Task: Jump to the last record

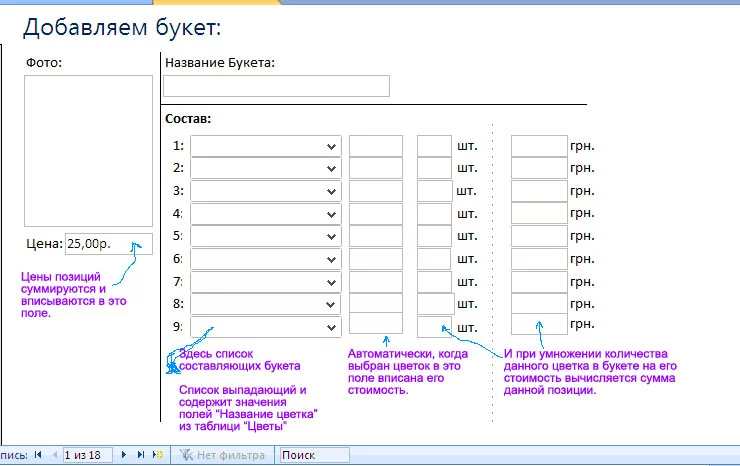Action: click(141, 455)
